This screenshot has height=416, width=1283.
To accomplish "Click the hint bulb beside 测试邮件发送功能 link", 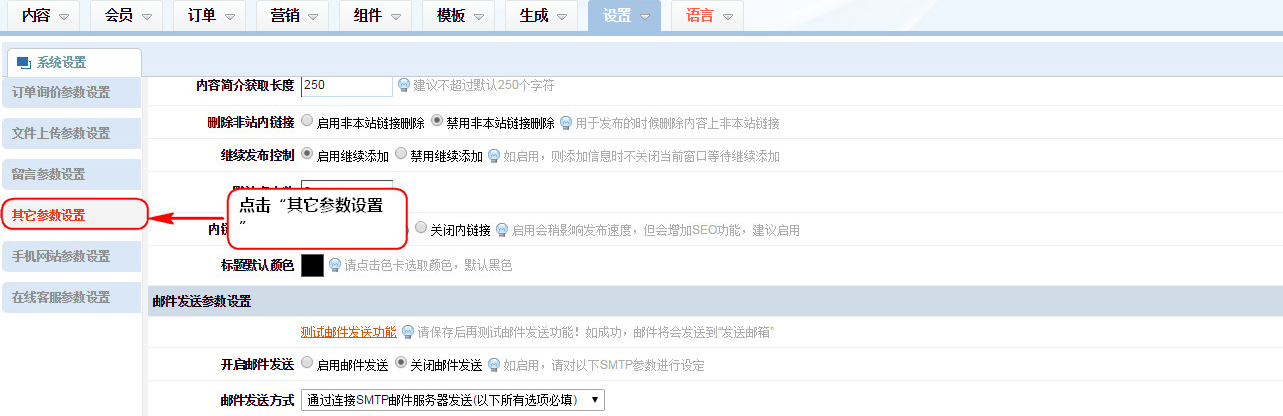I will tap(407, 332).
